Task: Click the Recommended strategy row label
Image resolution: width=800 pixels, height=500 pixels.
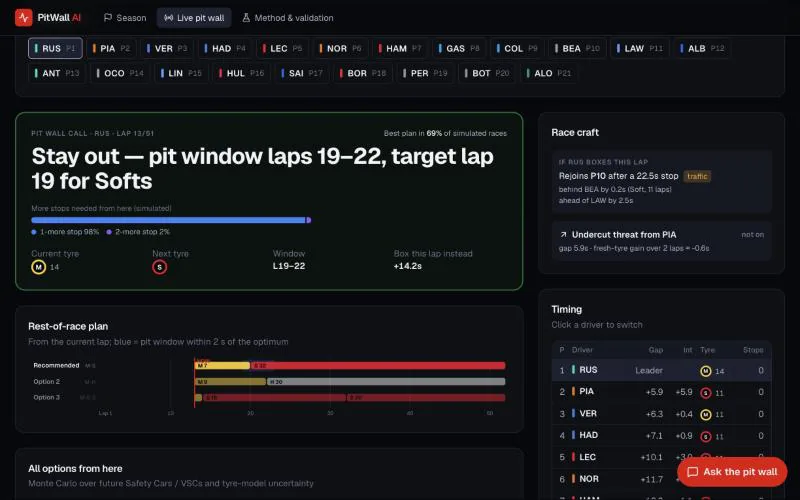Action: [56, 365]
